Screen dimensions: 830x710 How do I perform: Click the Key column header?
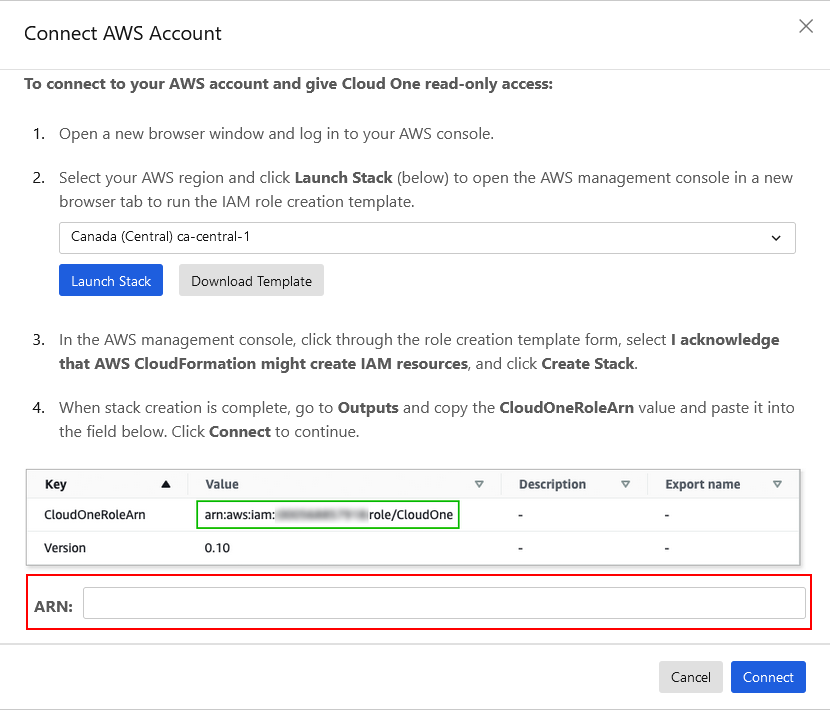(x=56, y=484)
